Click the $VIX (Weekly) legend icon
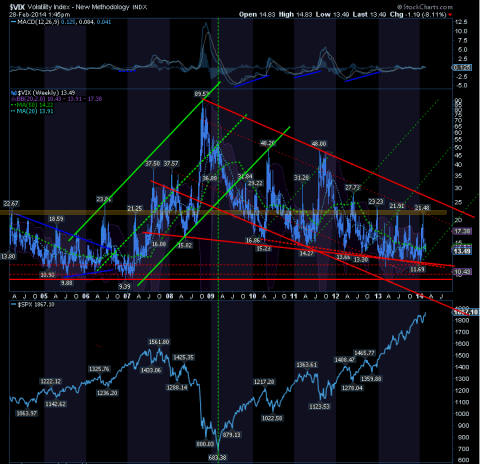 [x=14, y=93]
